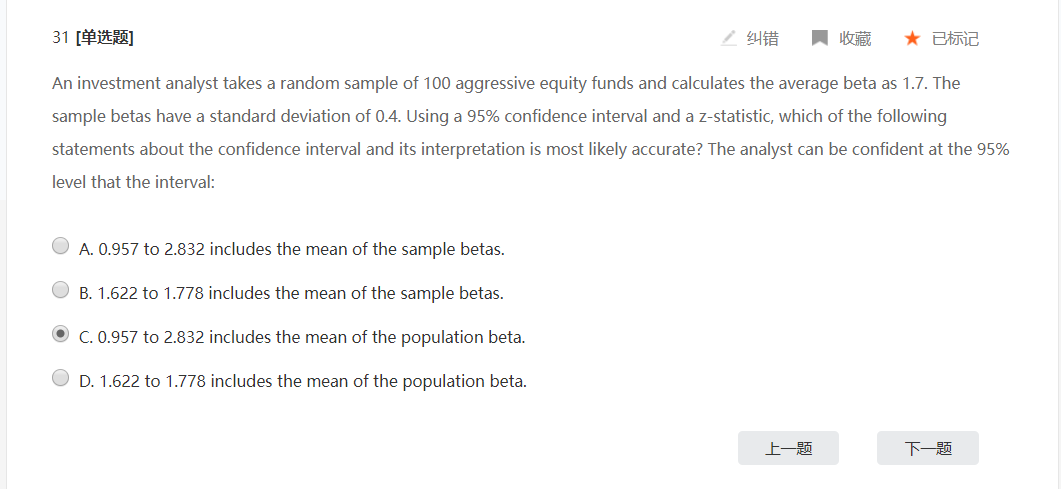Screen dimensions: 1061x489
Task: Select radio button for option B
Action: (61, 290)
